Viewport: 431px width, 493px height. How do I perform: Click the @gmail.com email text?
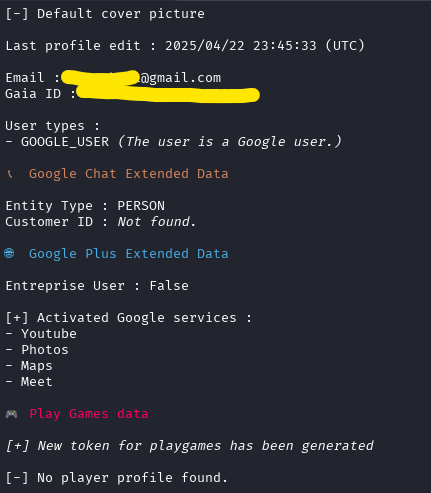point(180,78)
